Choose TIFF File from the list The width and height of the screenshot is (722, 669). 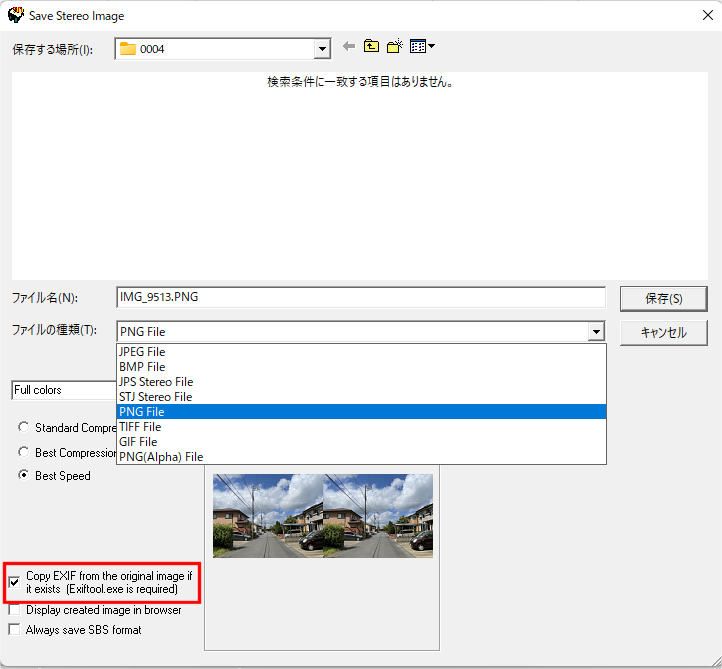point(361,427)
